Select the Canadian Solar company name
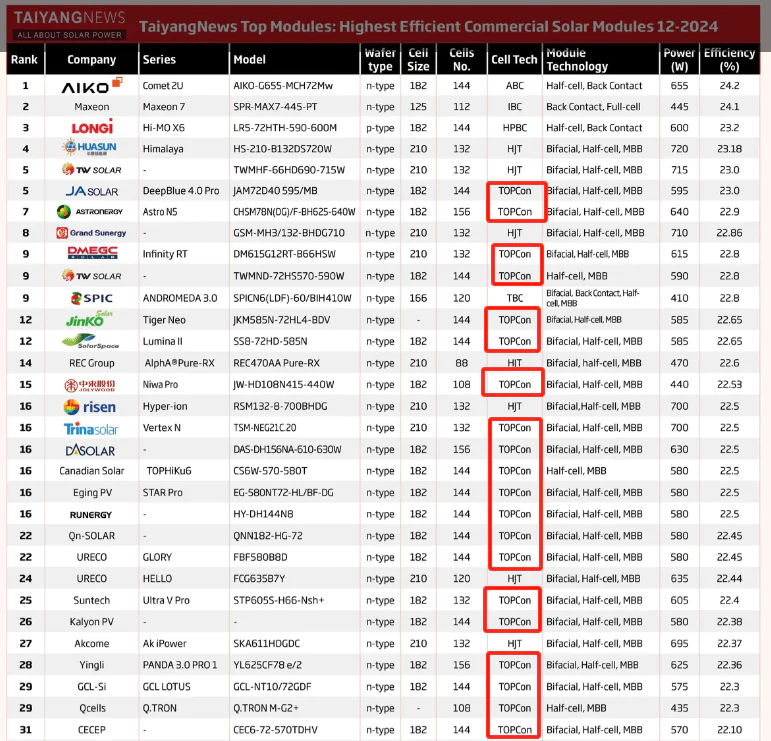 [x=92, y=471]
